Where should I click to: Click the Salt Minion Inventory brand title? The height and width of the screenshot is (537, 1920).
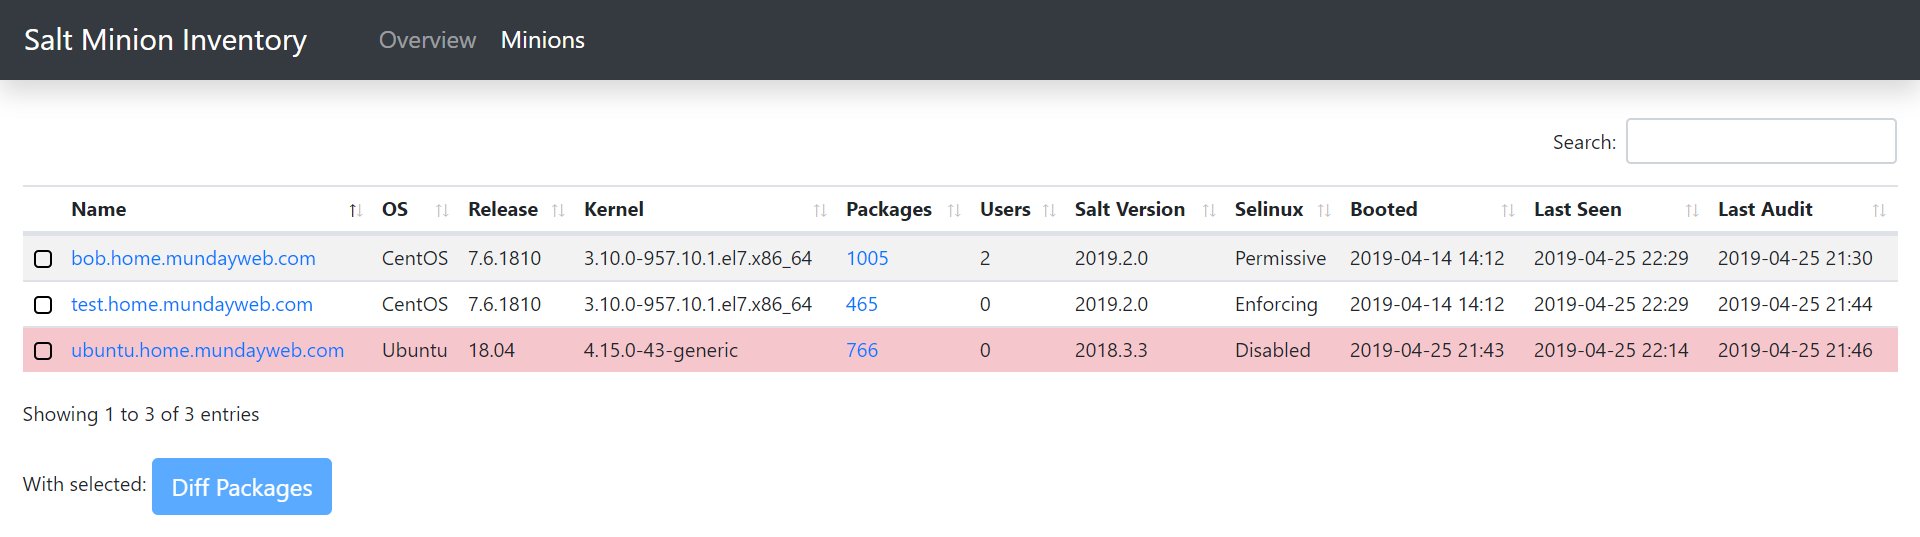165,40
